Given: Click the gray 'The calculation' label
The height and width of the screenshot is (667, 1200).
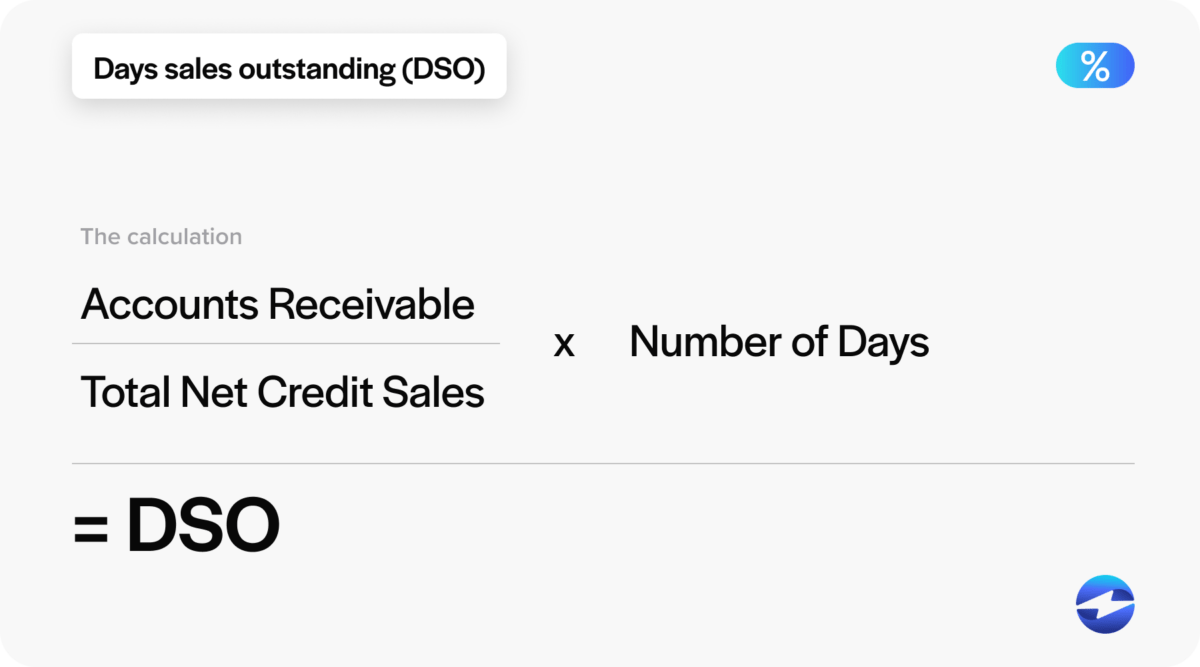Looking at the screenshot, I should pos(161,237).
